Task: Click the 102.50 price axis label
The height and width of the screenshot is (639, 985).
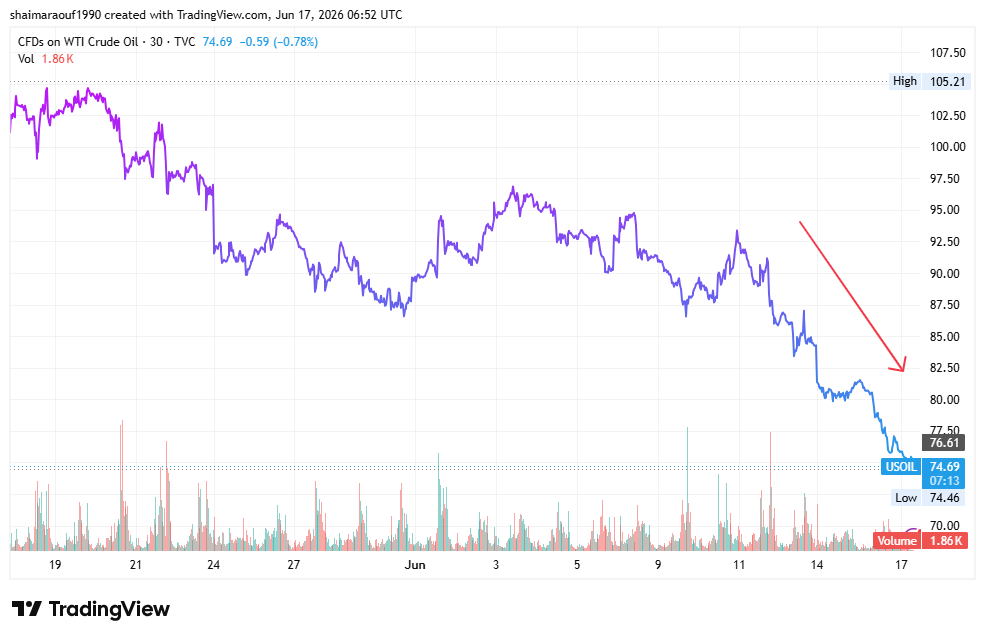Action: (947, 116)
